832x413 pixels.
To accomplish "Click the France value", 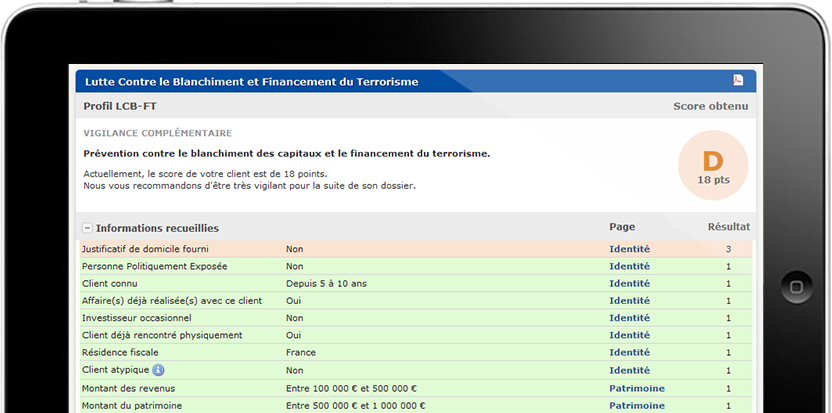I will (301, 352).
